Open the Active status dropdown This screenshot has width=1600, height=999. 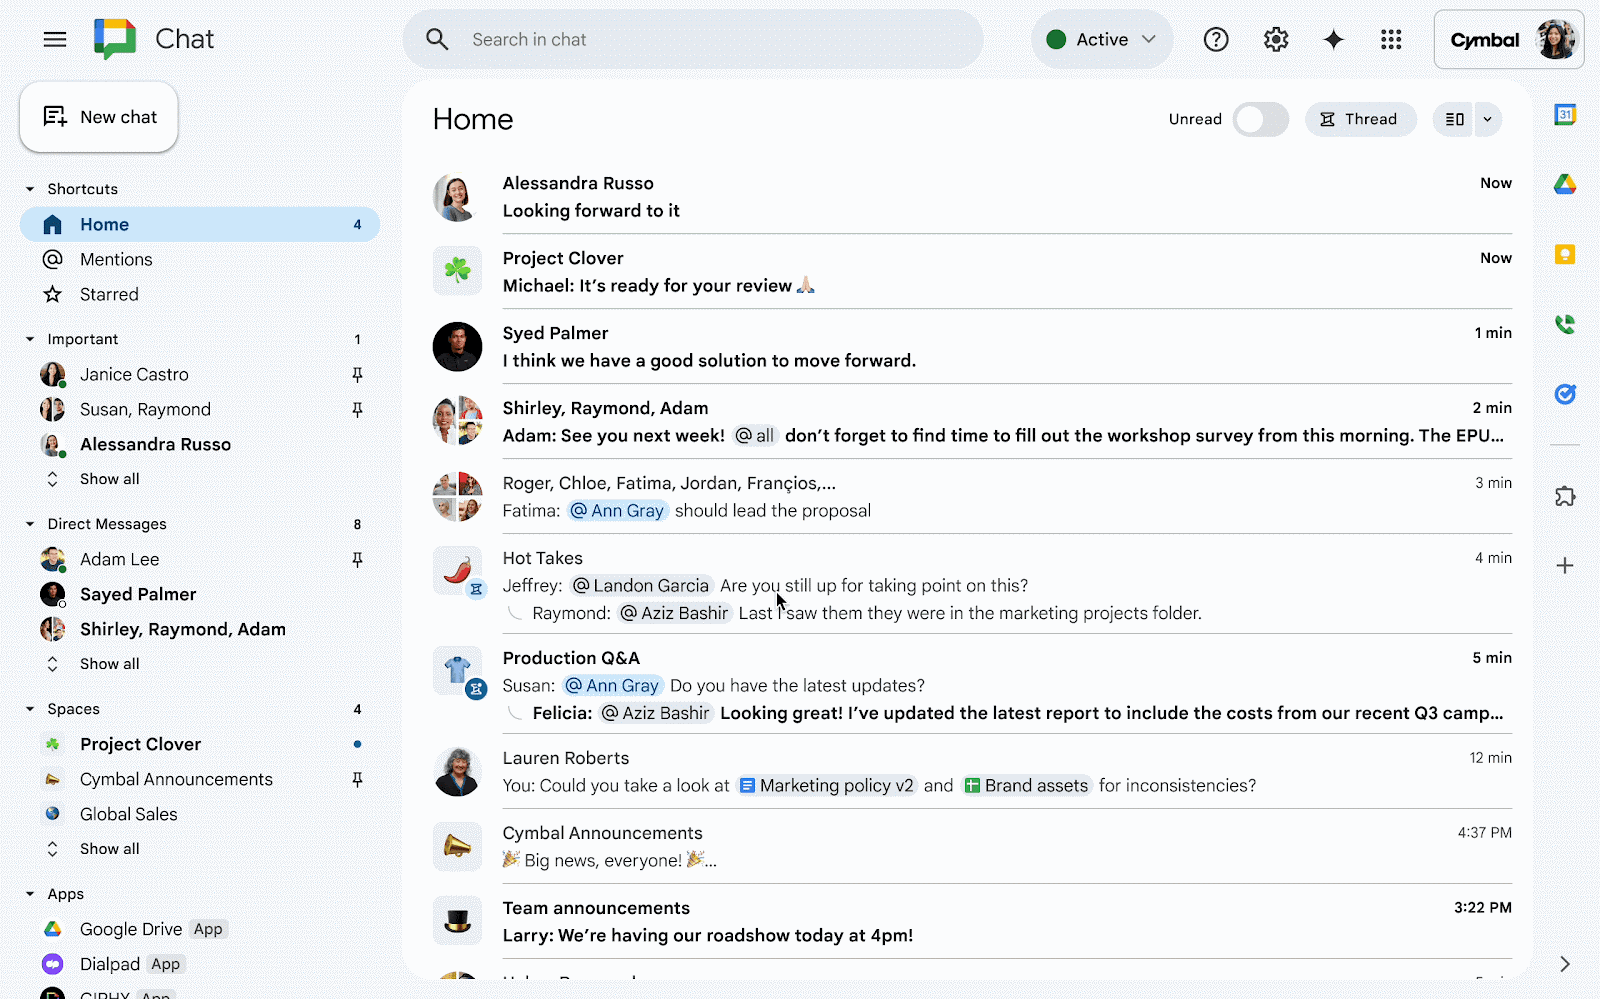point(1101,39)
